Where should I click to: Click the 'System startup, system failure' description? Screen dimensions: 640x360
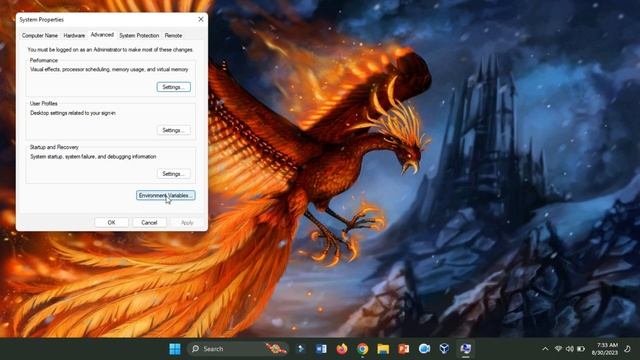(93, 157)
